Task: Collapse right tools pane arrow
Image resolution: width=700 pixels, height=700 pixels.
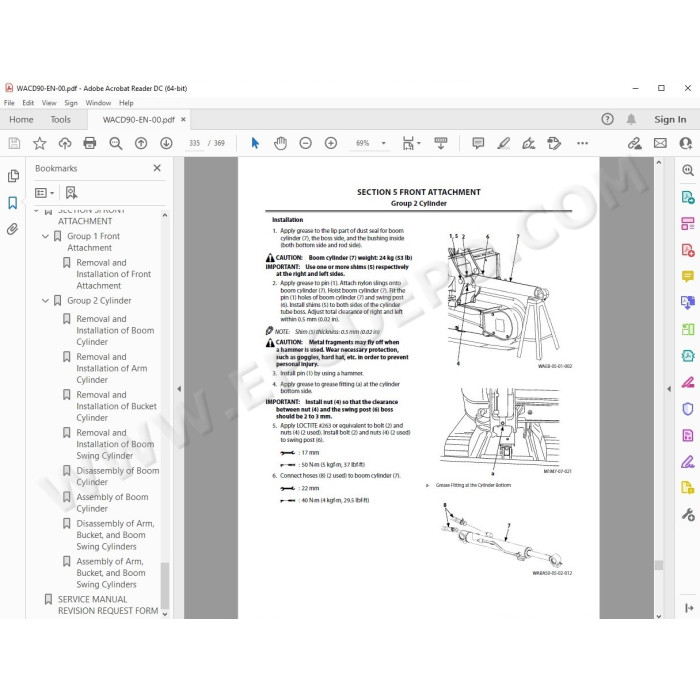Action: point(669,389)
